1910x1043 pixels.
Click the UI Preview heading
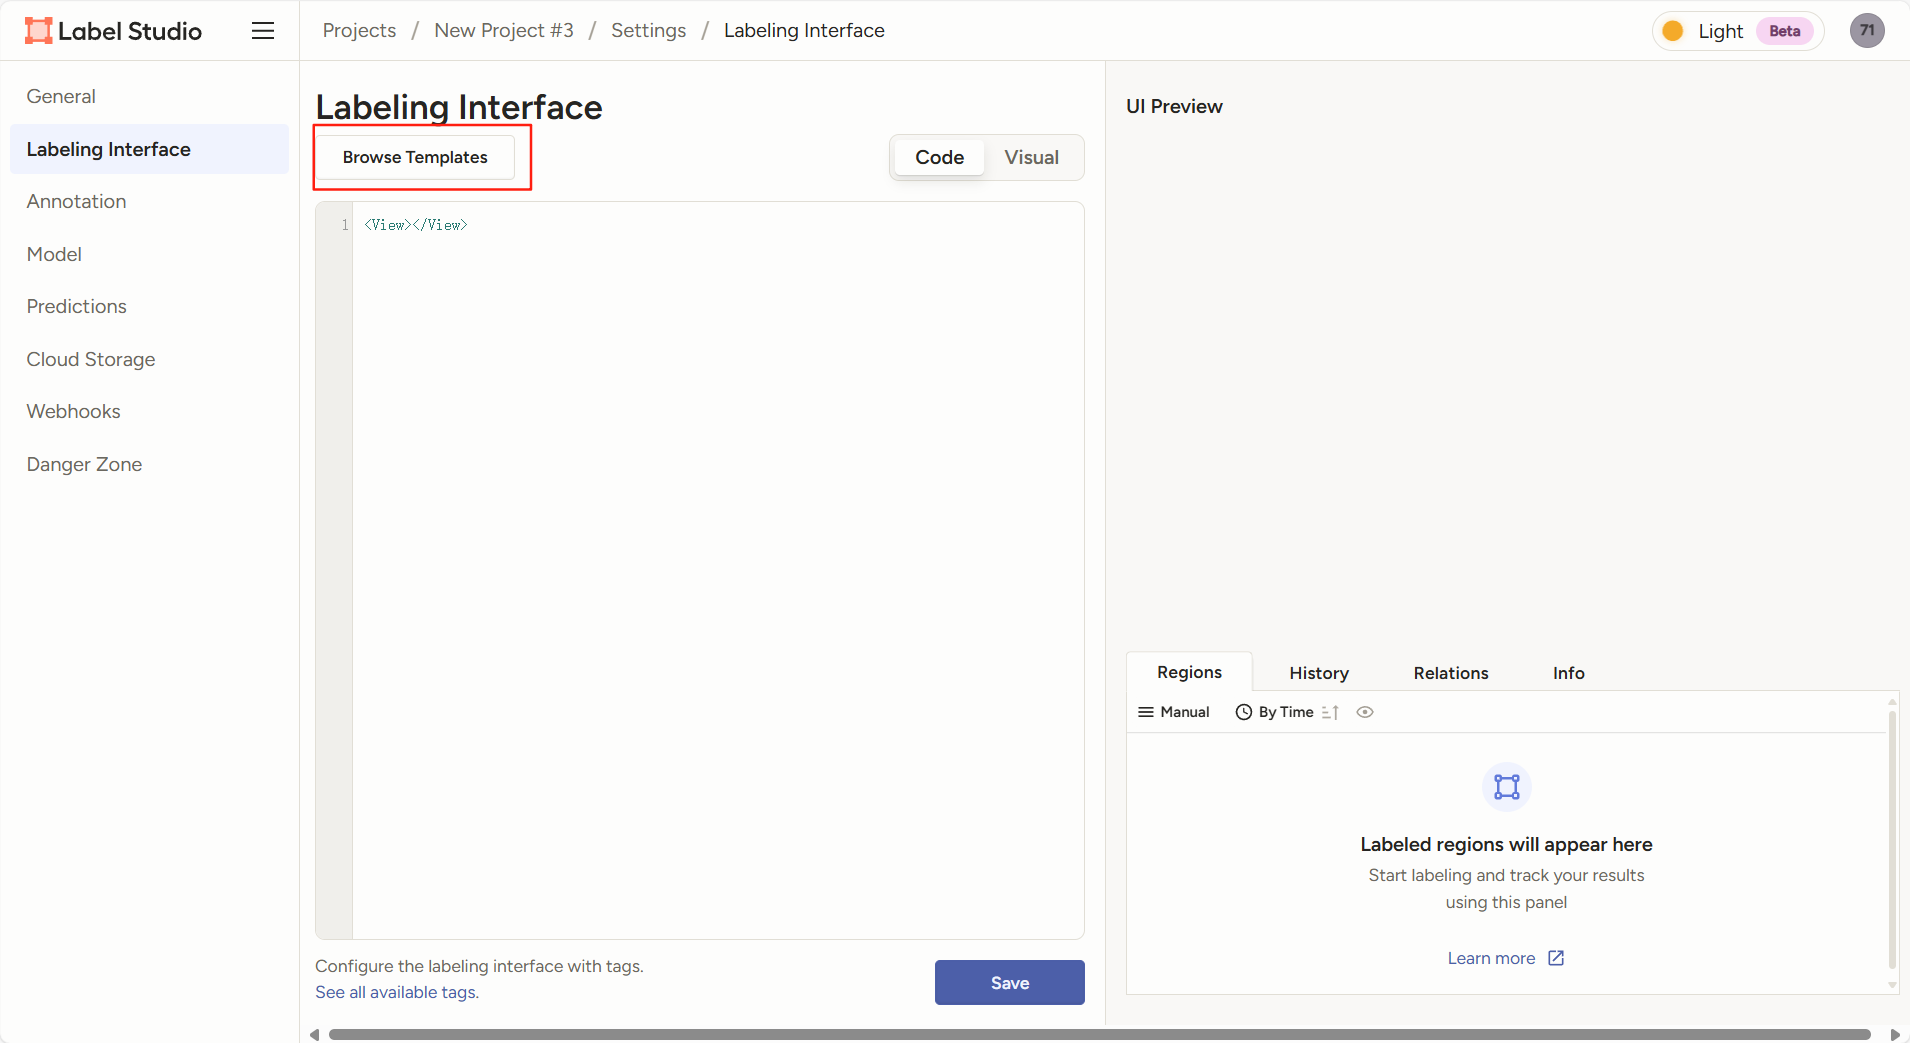(x=1174, y=106)
